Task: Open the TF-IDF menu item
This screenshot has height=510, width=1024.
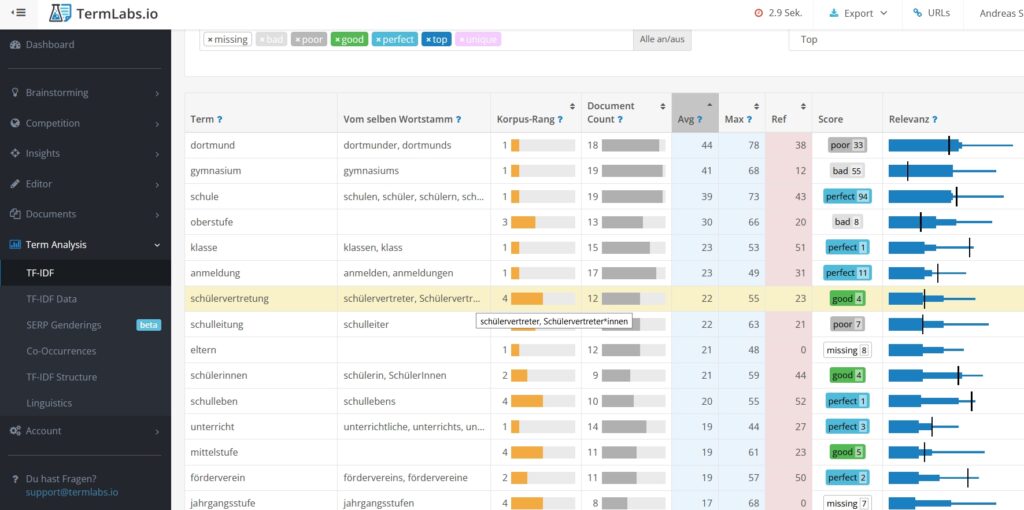Action: [x=86, y=273]
